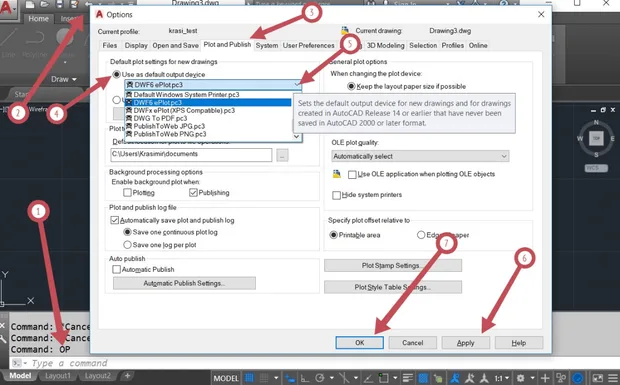This screenshot has width=620, height=385.
Task: Select the Polyline tool in the ribbon
Action: [35, 43]
